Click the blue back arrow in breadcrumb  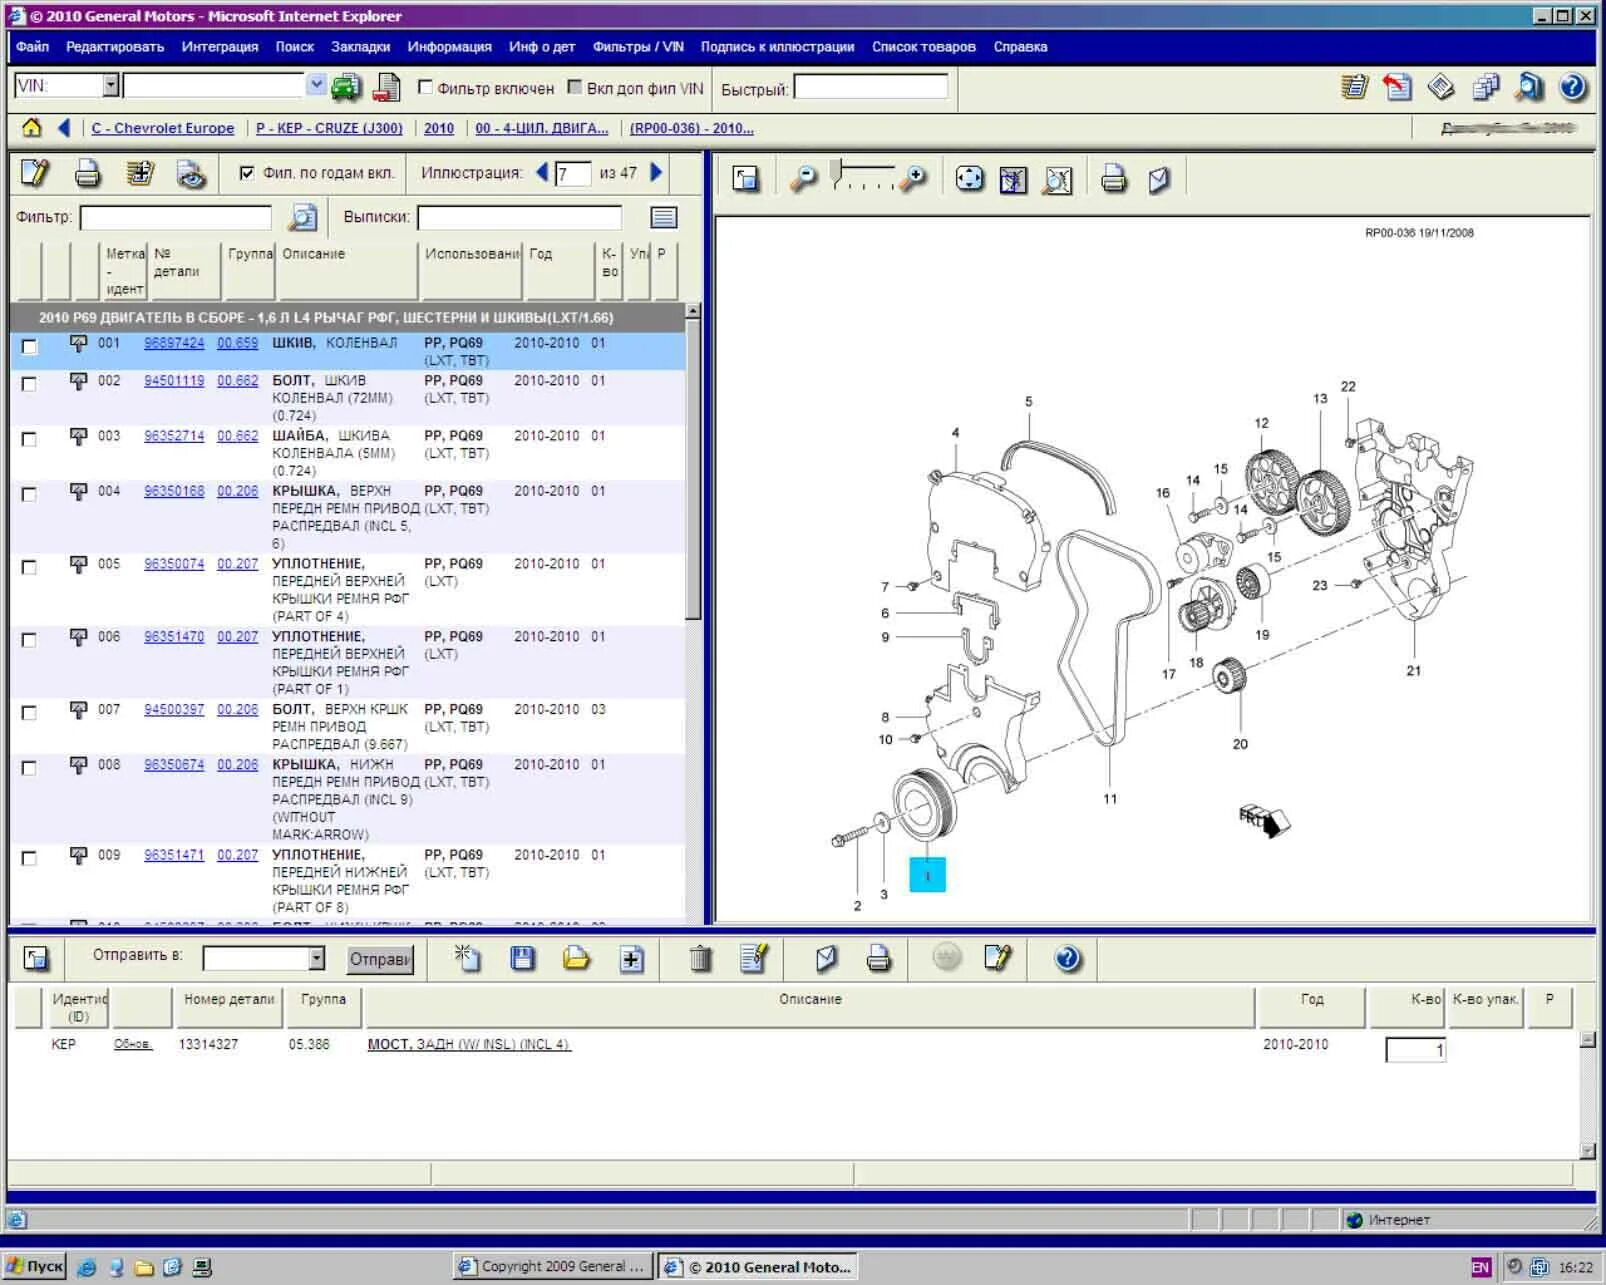[64, 128]
